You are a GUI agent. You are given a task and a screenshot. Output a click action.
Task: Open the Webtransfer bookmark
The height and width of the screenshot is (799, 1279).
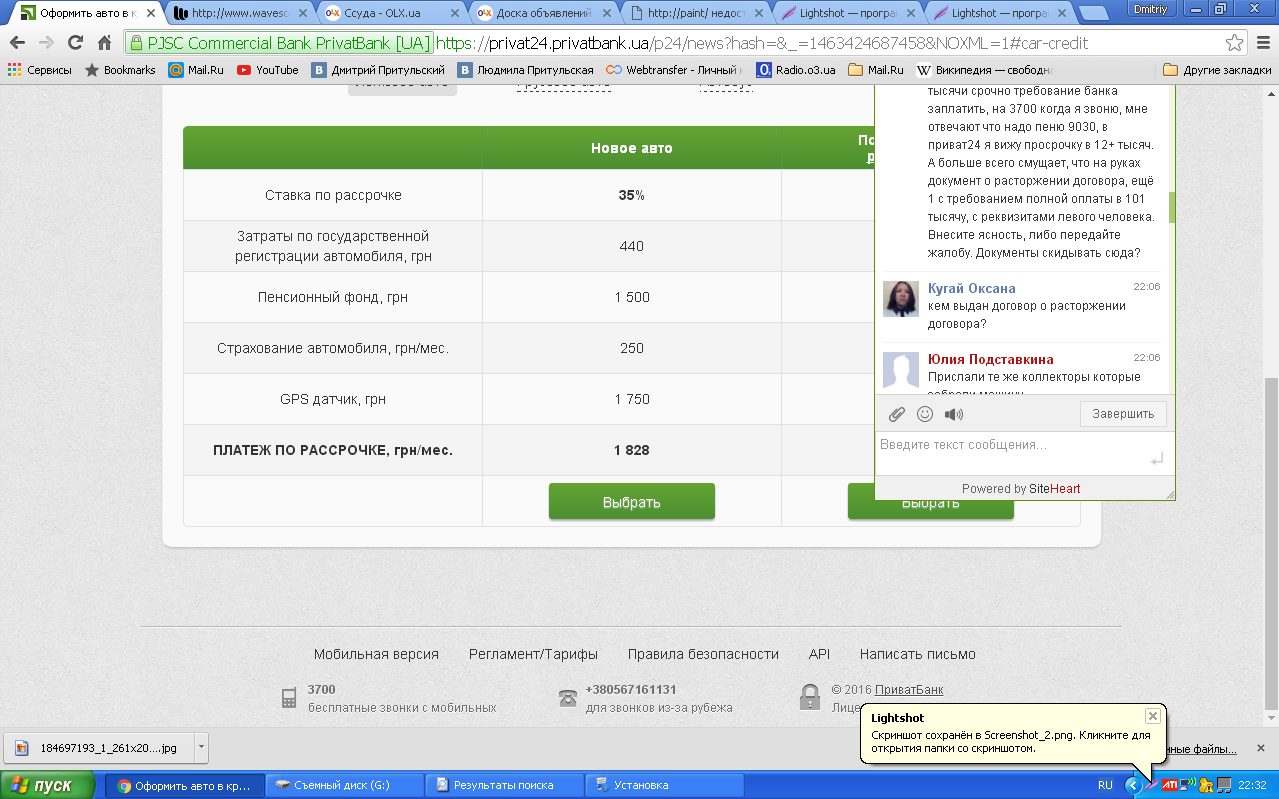click(674, 70)
